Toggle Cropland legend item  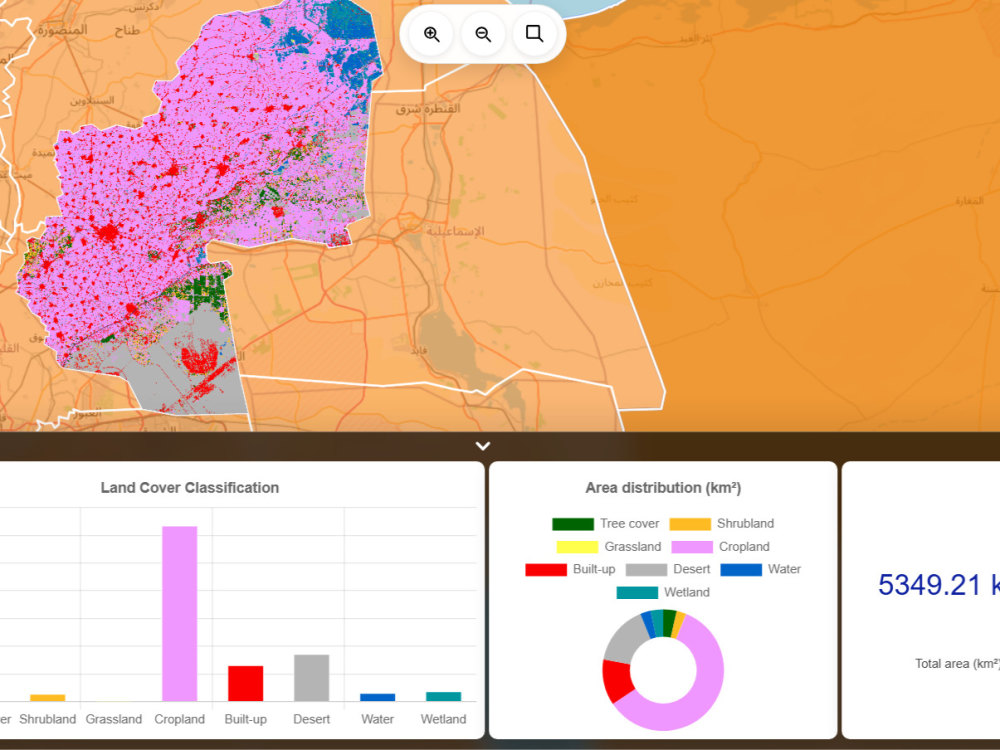point(721,547)
